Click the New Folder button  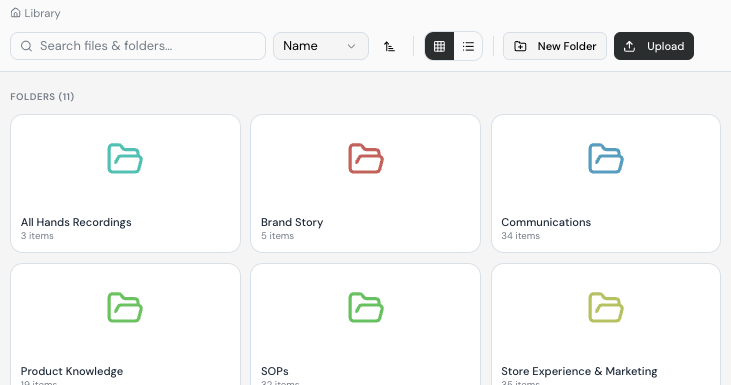(x=555, y=46)
